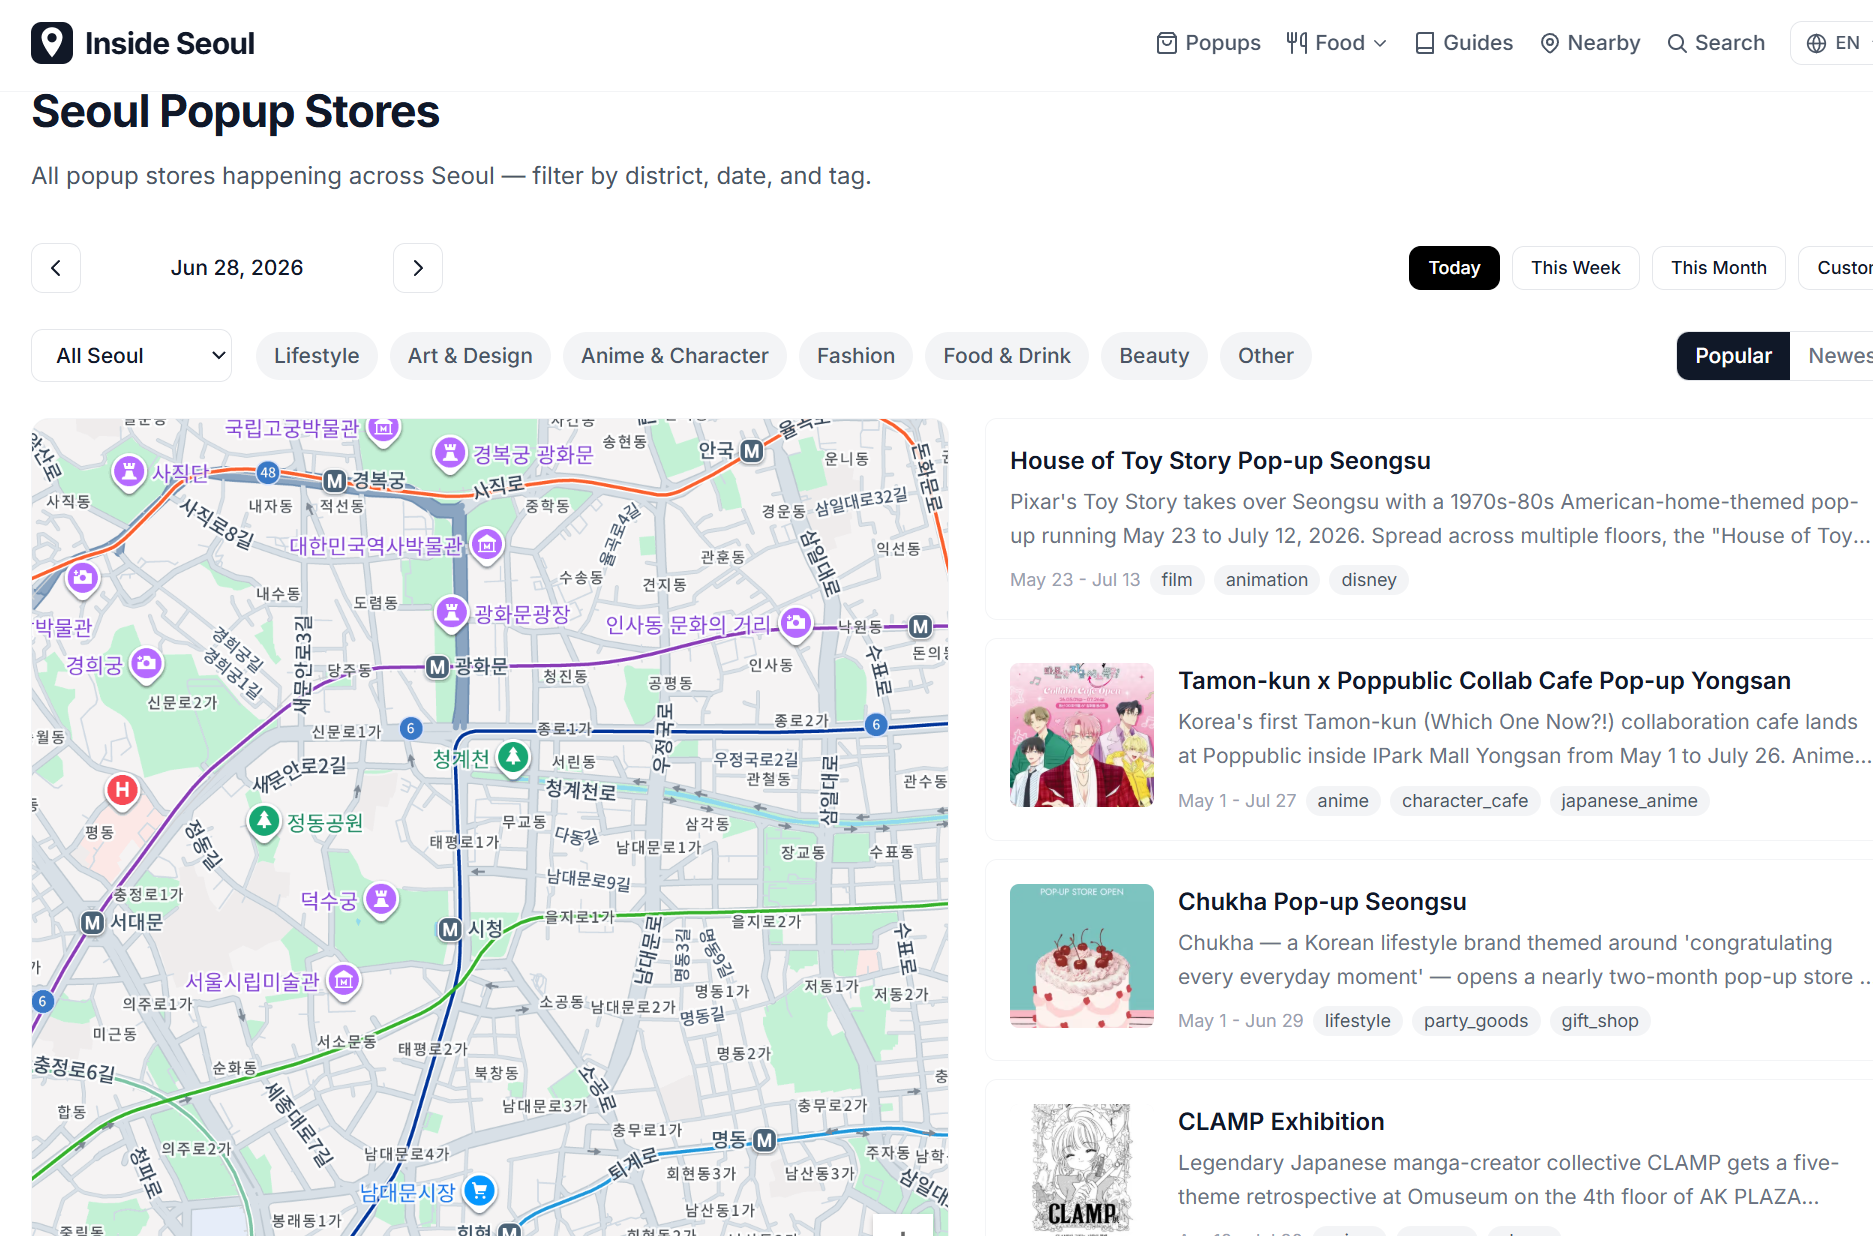1873x1236 pixels.
Task: Select the This Month range
Action: coord(1719,268)
